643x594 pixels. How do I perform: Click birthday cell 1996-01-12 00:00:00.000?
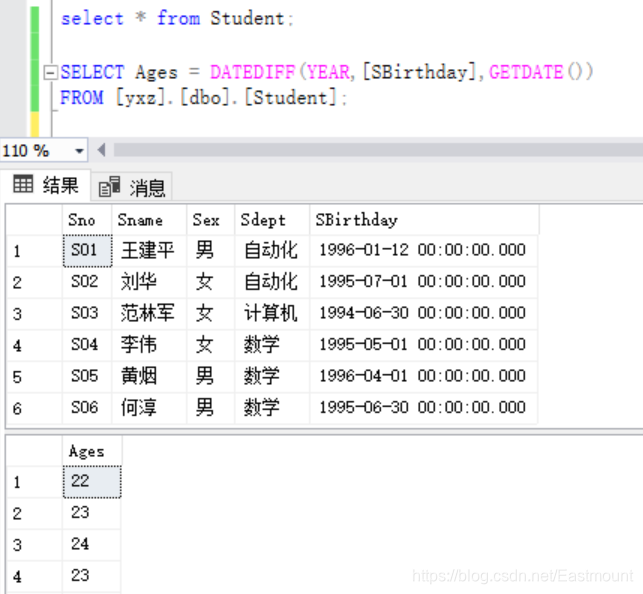point(424,251)
